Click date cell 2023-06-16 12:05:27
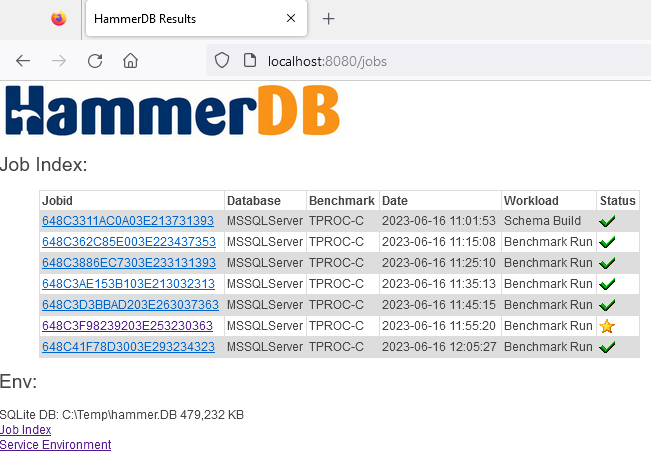Image resolution: width=651 pixels, height=469 pixels. [439, 347]
